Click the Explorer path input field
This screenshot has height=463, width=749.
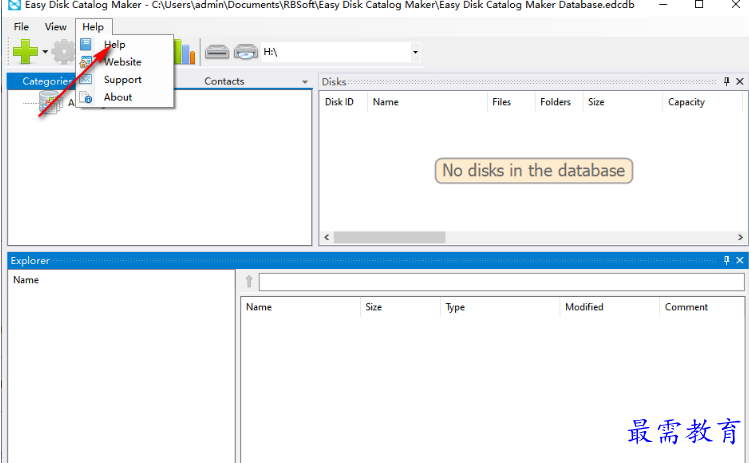[x=502, y=282]
